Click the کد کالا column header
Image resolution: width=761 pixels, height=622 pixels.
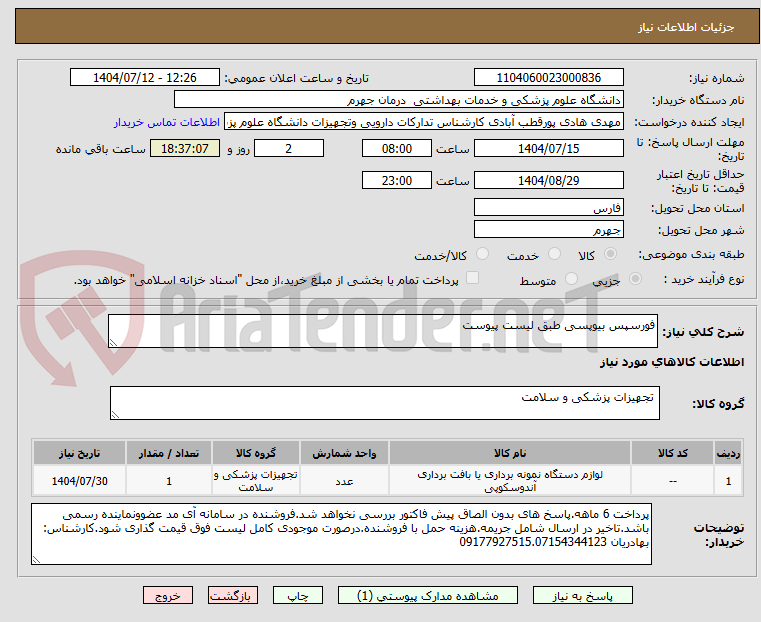(x=672, y=453)
